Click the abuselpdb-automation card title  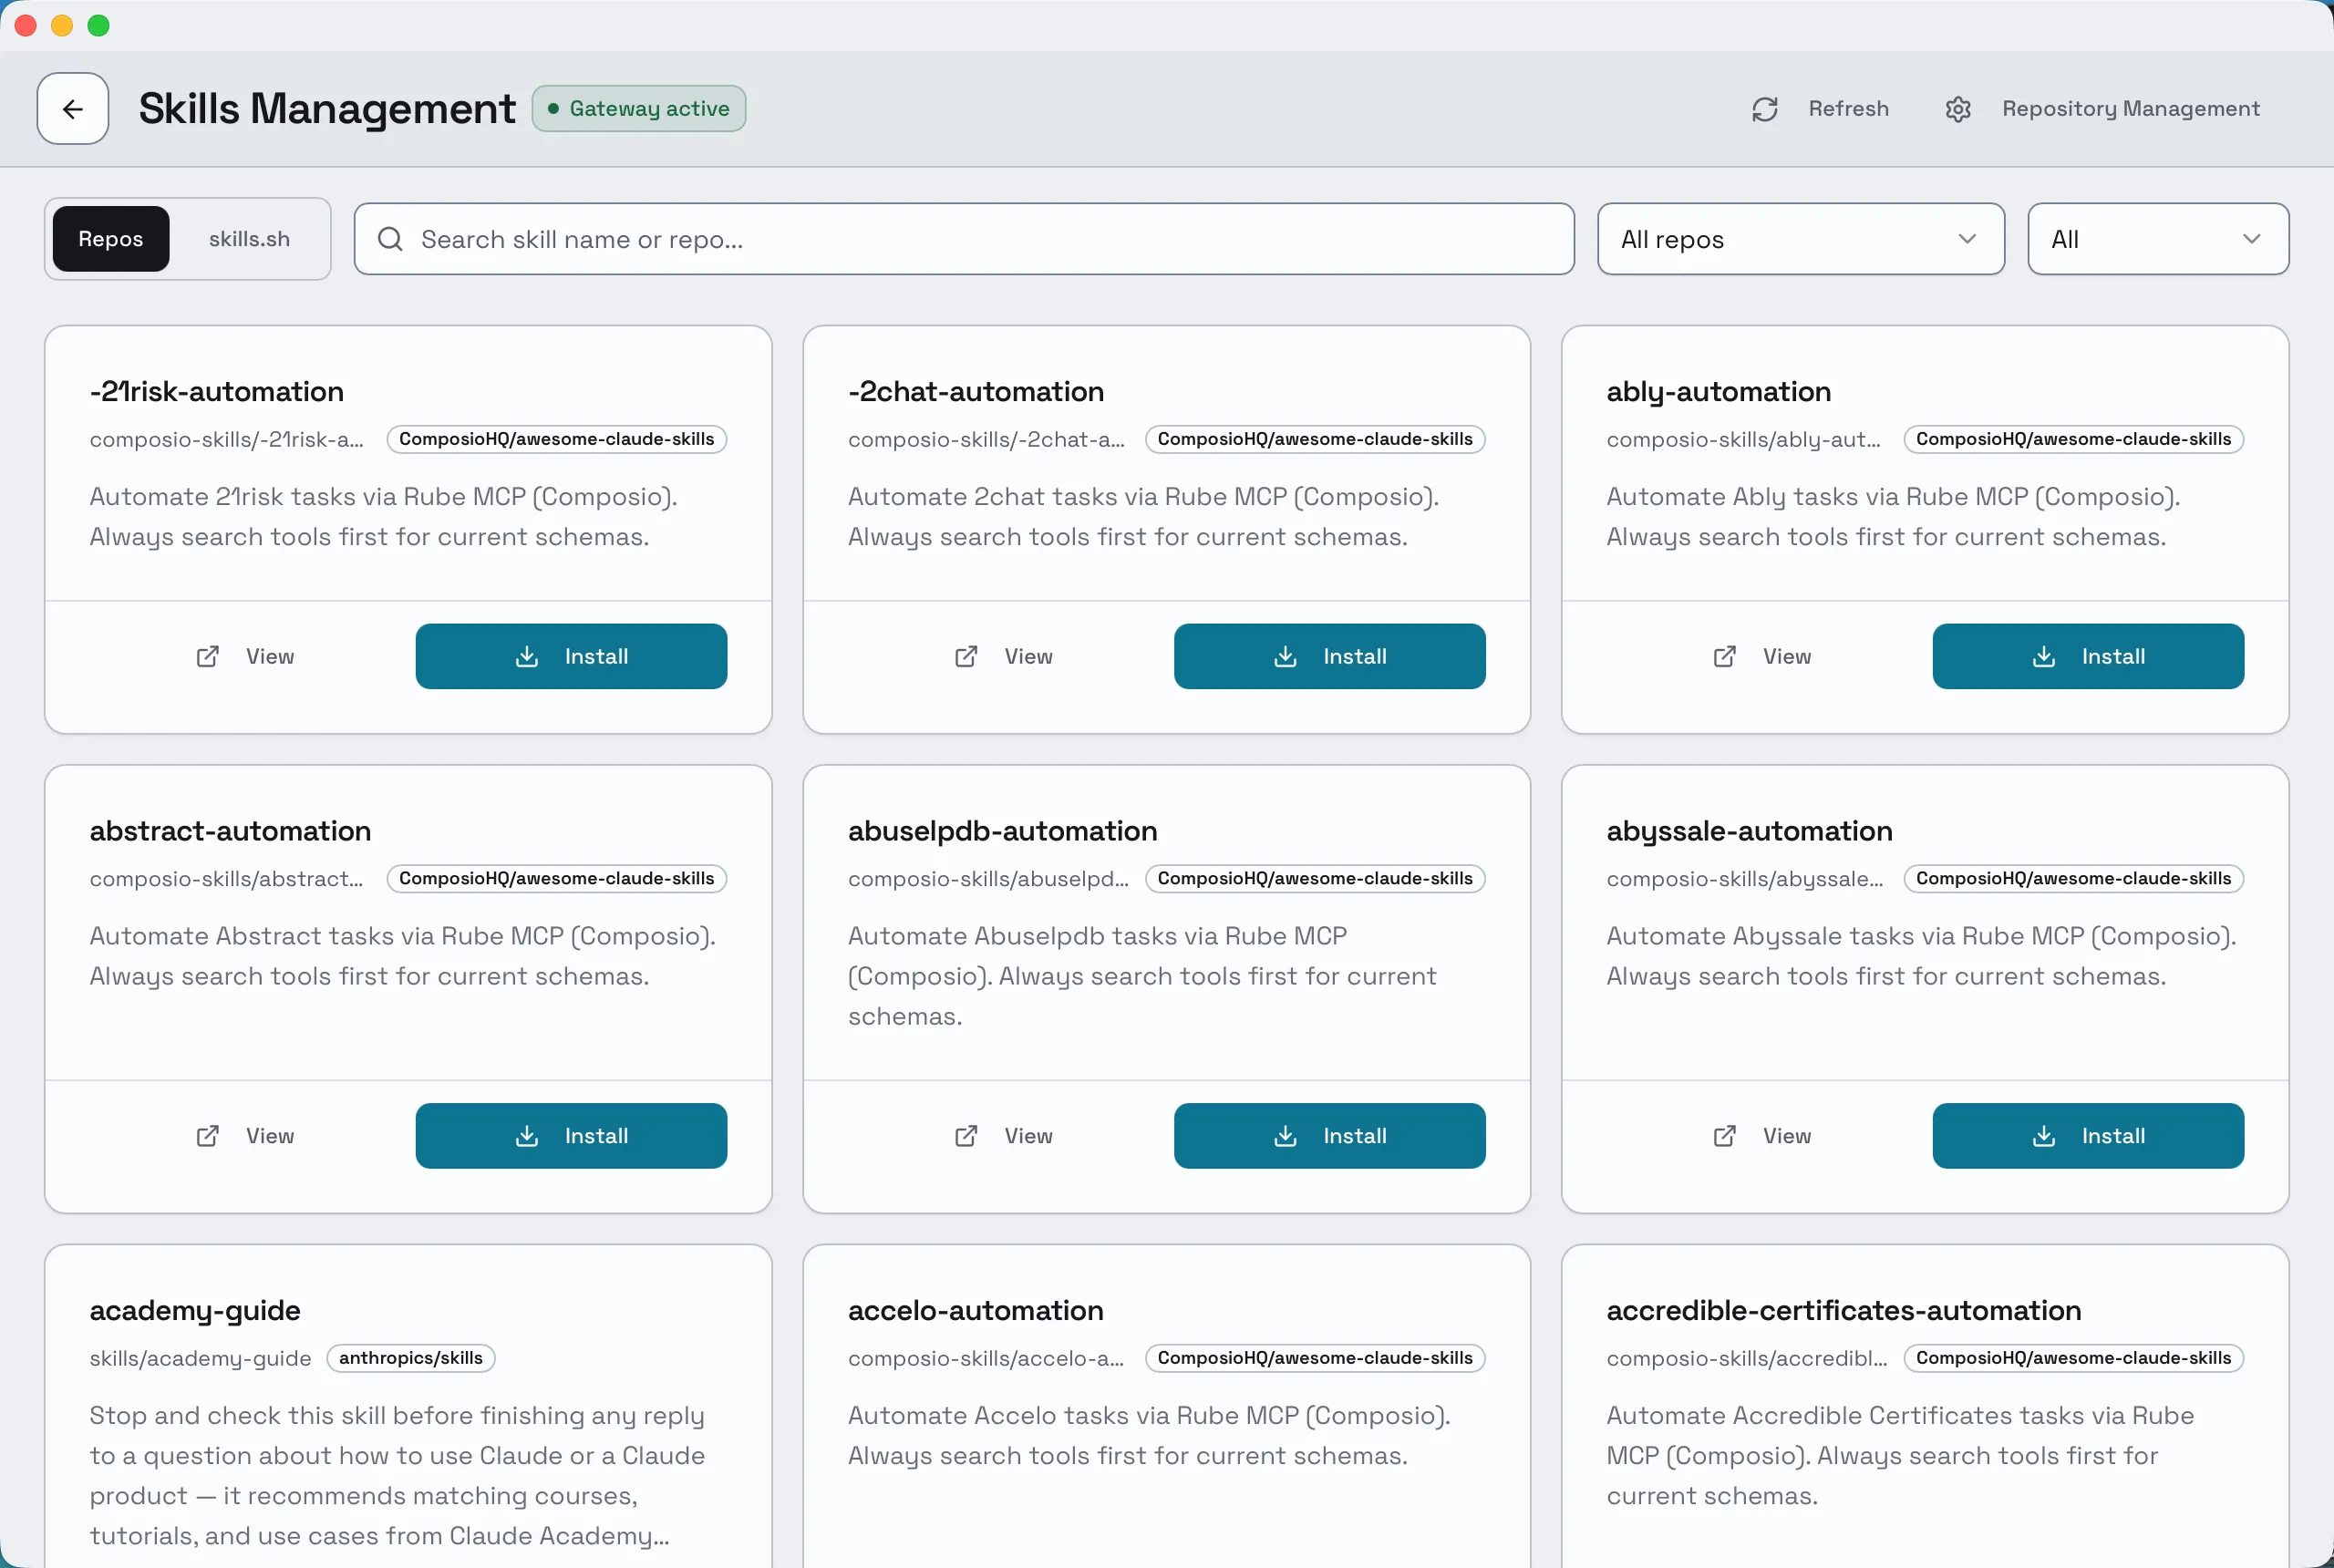[1003, 830]
